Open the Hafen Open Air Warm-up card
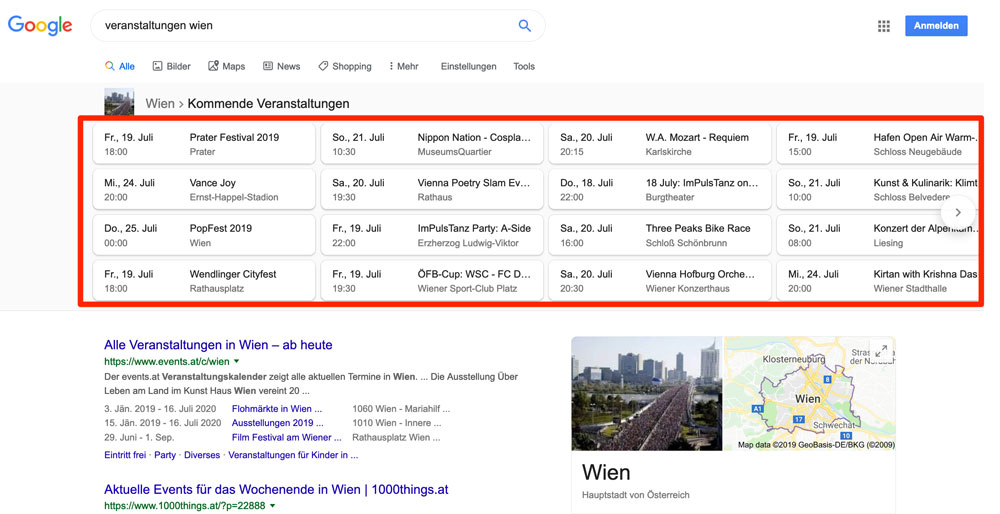Viewport: 1000px width, 514px height. (x=878, y=144)
